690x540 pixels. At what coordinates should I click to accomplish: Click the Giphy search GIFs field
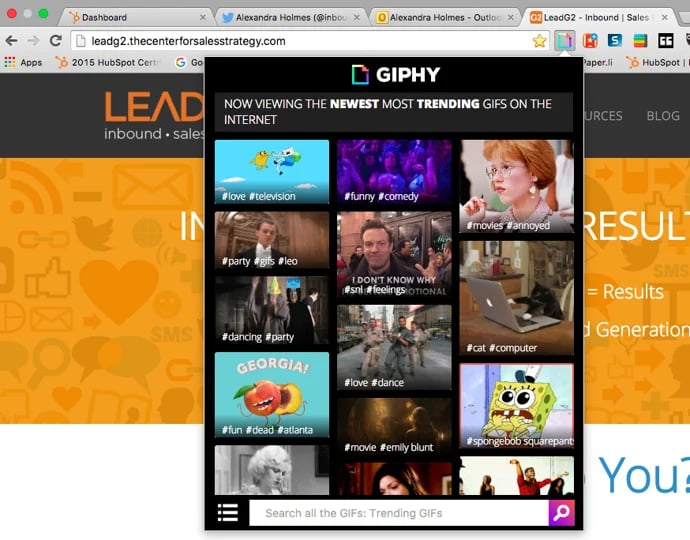pos(398,513)
